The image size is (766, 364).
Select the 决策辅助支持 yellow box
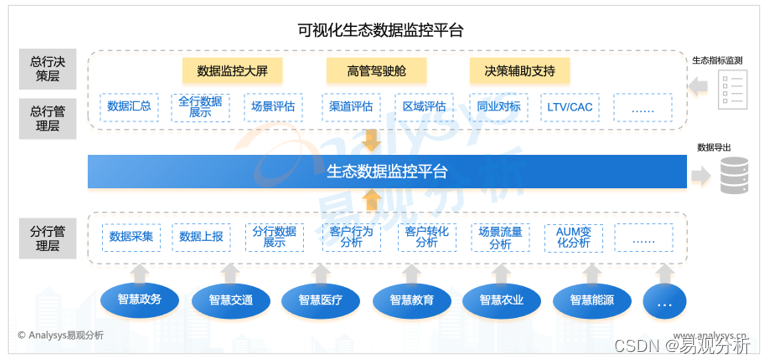[520, 71]
